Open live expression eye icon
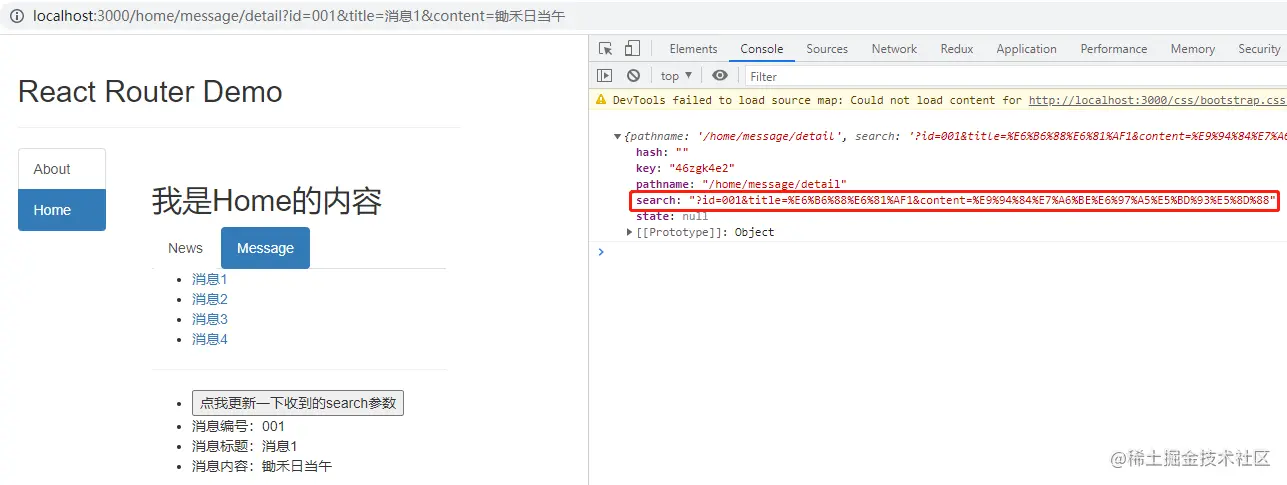 [x=720, y=75]
